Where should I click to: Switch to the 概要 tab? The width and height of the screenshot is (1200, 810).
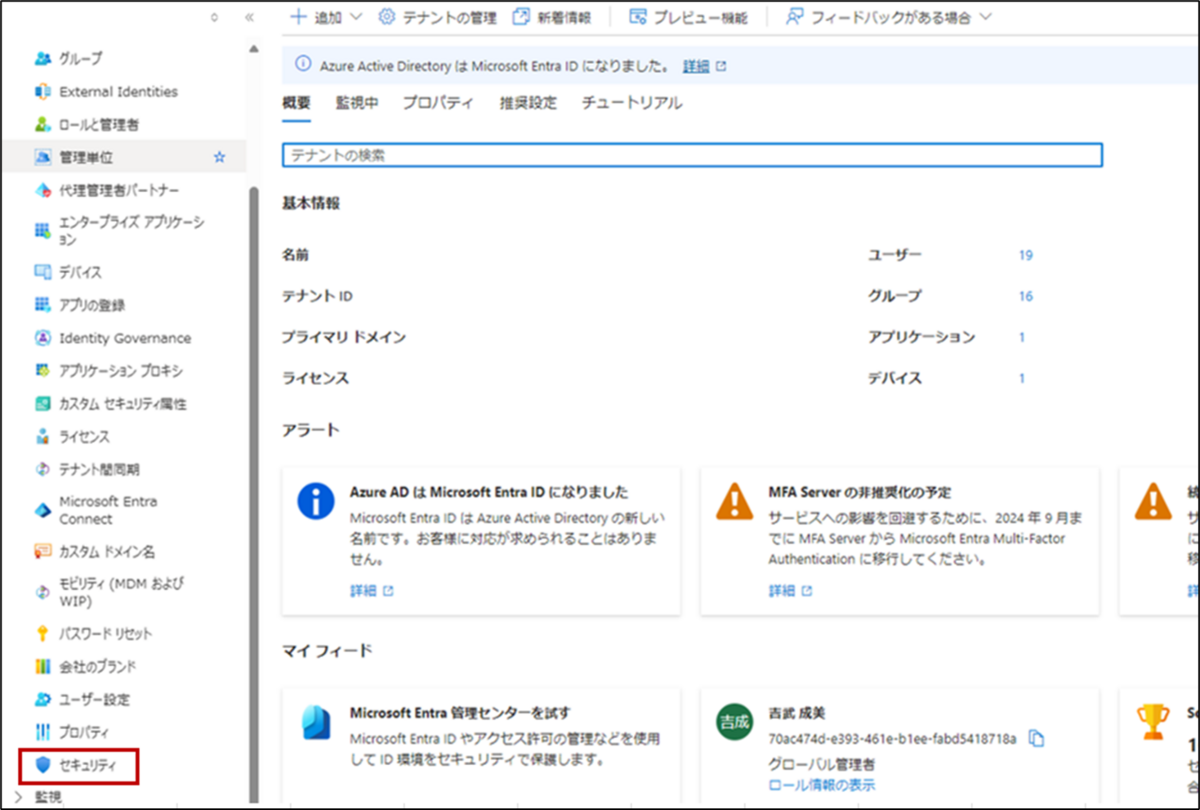(x=296, y=103)
